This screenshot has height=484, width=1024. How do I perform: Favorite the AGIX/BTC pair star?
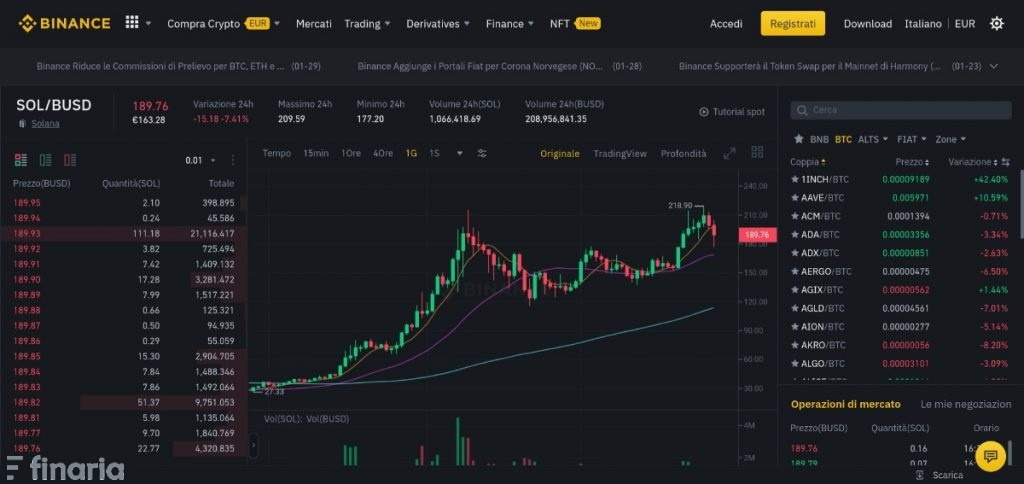pos(795,289)
